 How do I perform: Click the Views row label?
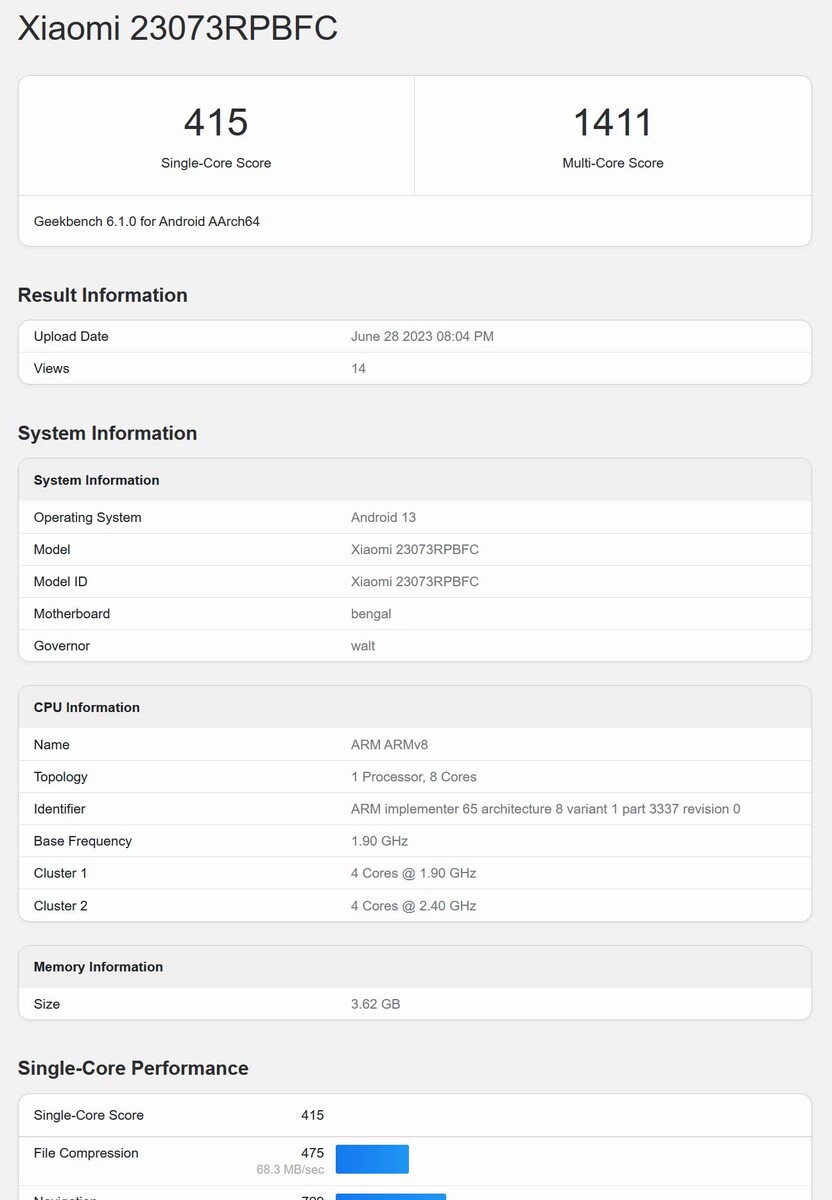coord(52,368)
